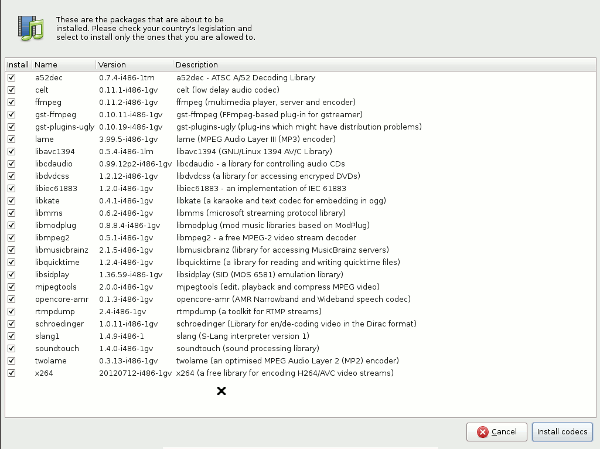Uncheck the libquicktime package checkbox
600x449 pixels.
11,262
